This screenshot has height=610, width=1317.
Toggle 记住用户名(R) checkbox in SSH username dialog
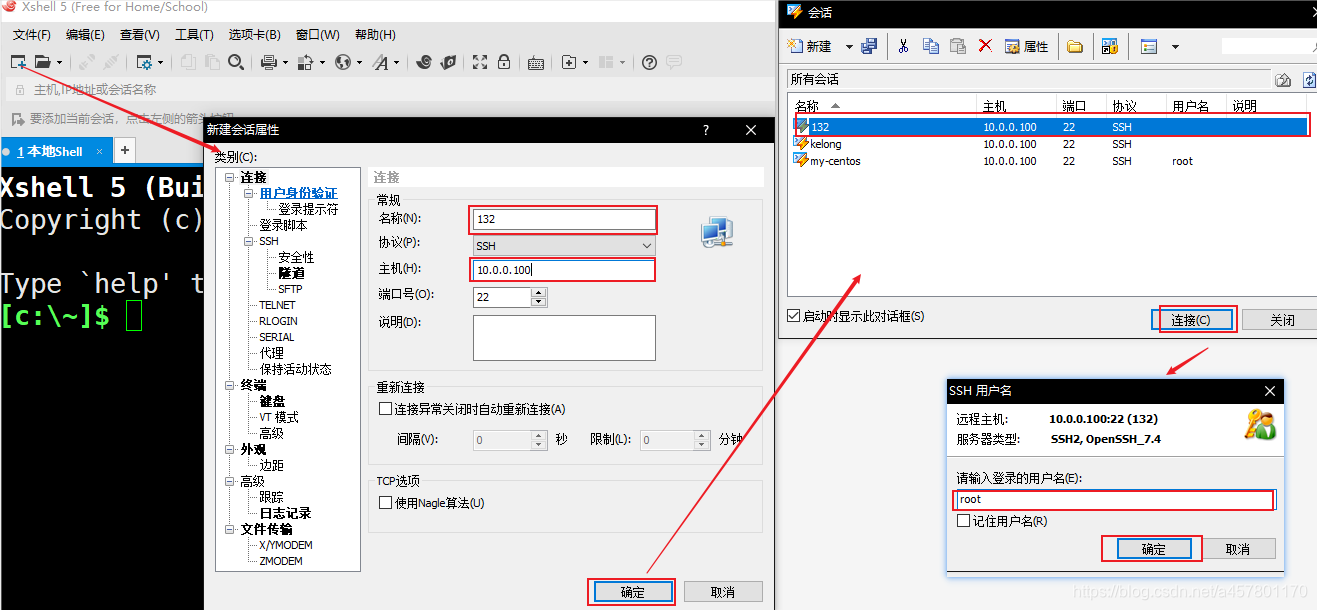tap(963, 521)
